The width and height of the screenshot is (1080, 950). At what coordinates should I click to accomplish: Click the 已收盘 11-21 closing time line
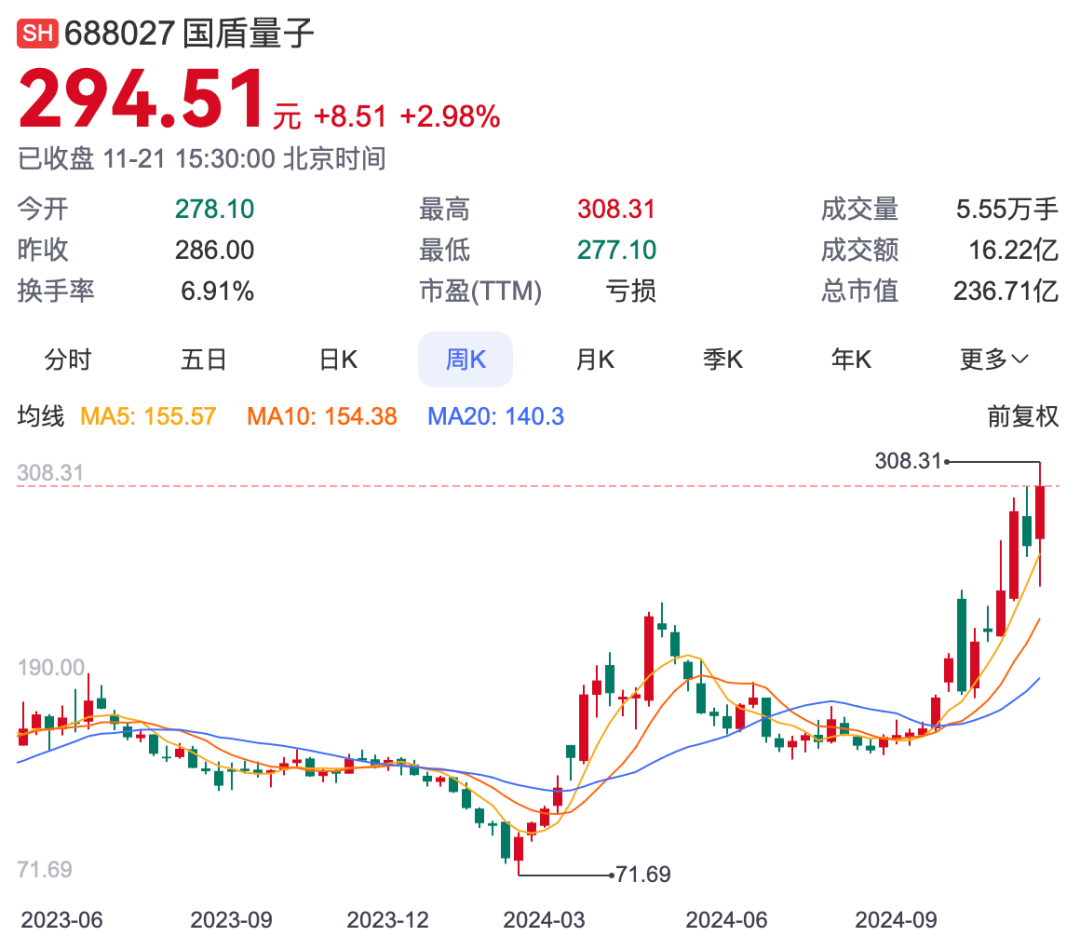click(201, 158)
